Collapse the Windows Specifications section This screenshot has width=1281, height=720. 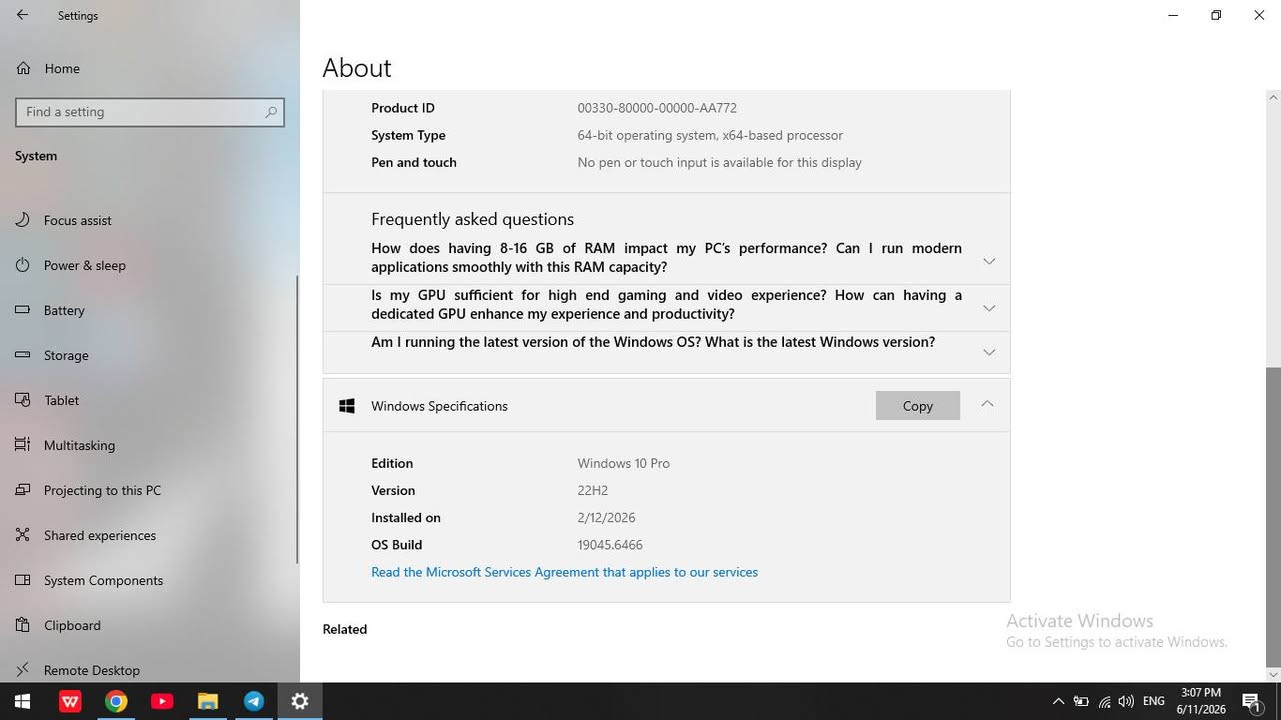tap(987, 404)
